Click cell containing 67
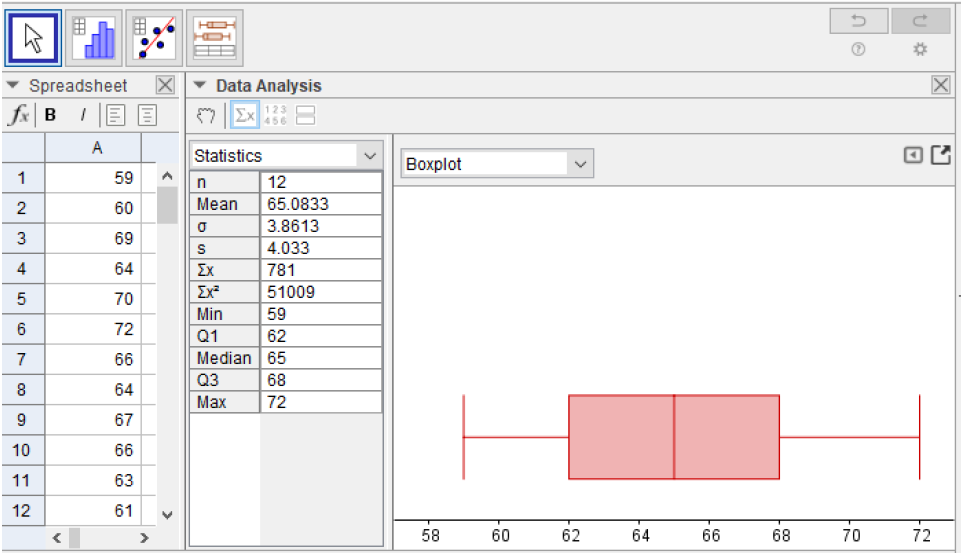 (93, 420)
